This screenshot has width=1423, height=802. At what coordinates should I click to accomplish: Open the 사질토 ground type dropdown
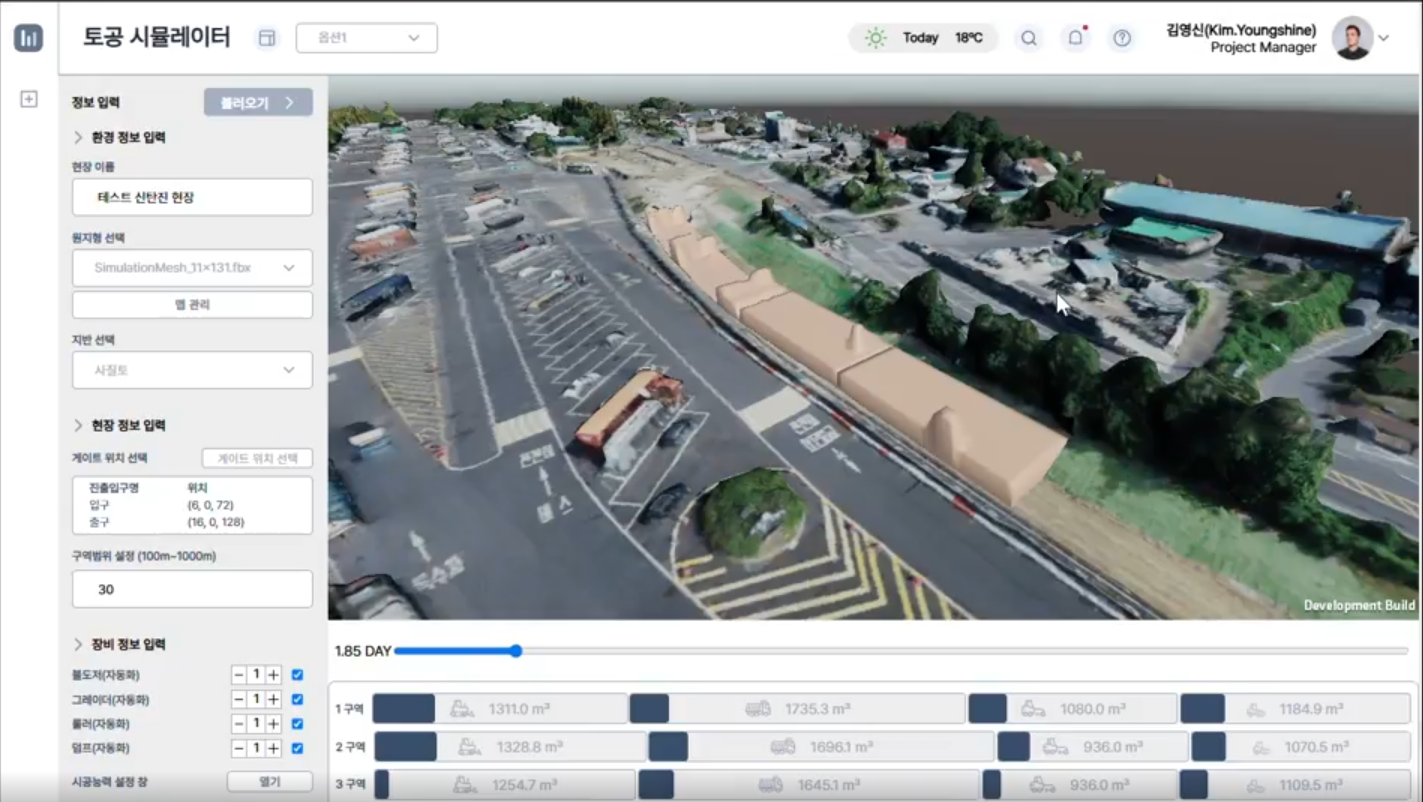[x=192, y=370]
